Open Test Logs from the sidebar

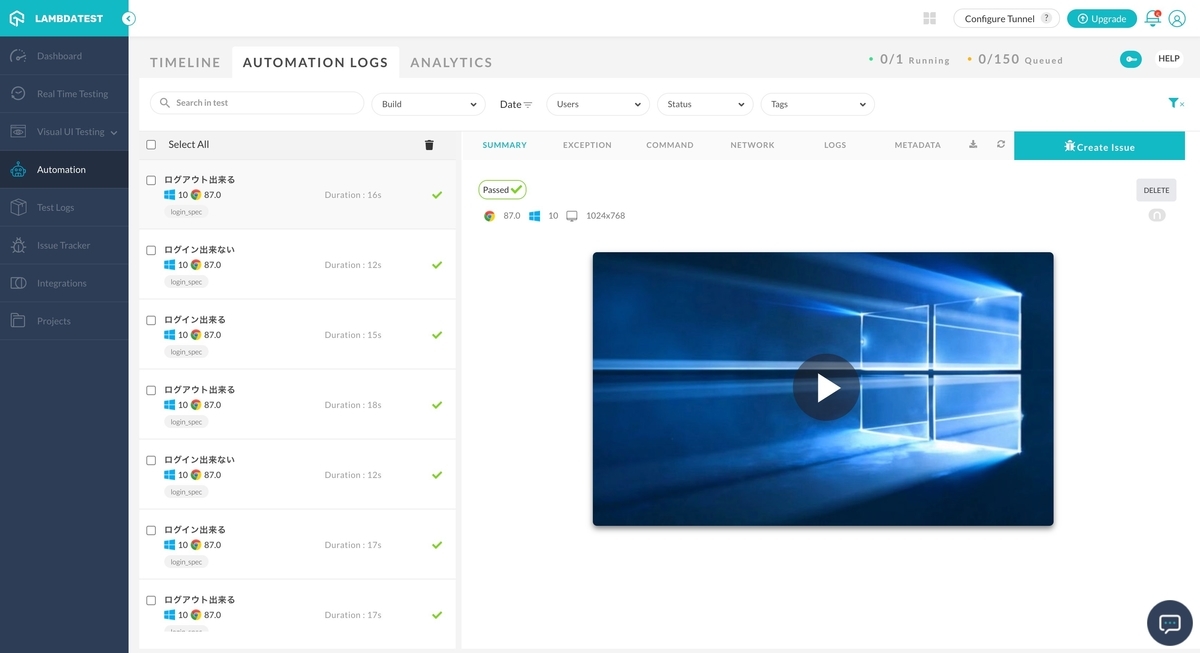64,208
